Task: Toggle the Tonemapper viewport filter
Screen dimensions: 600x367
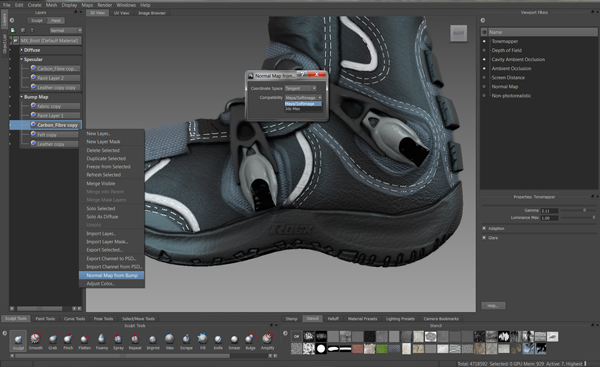Action: pyautogui.click(x=484, y=41)
